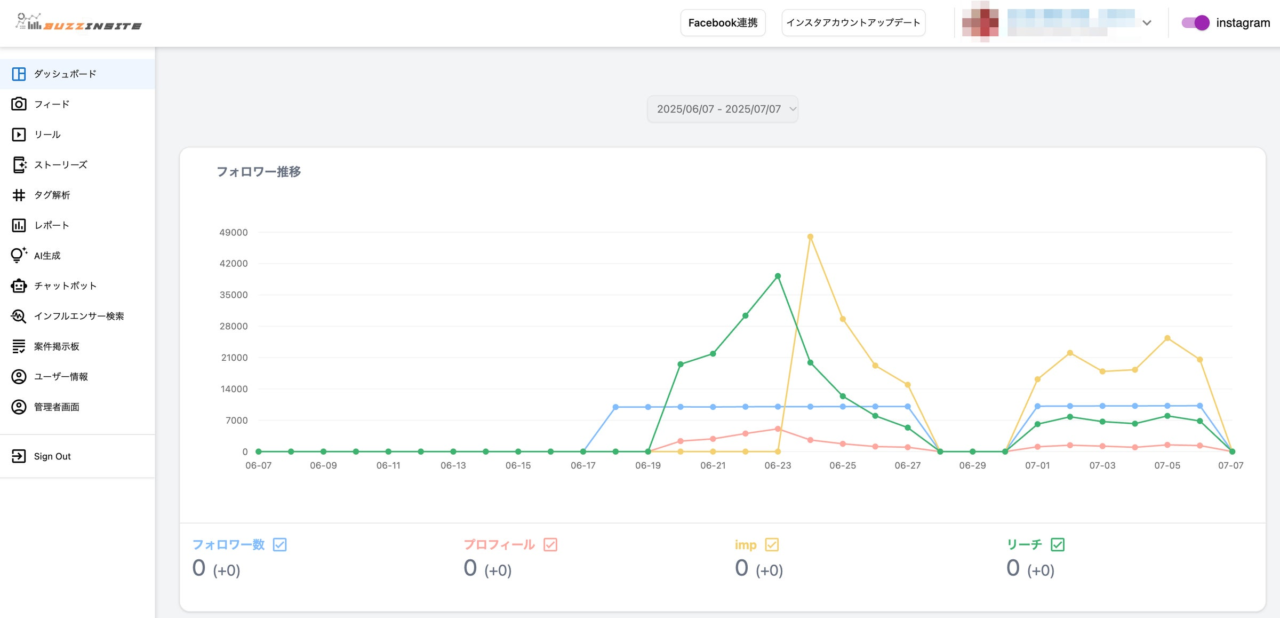Expand the account selector chevron in header
The width and height of the screenshot is (1280, 618).
(x=1146, y=23)
